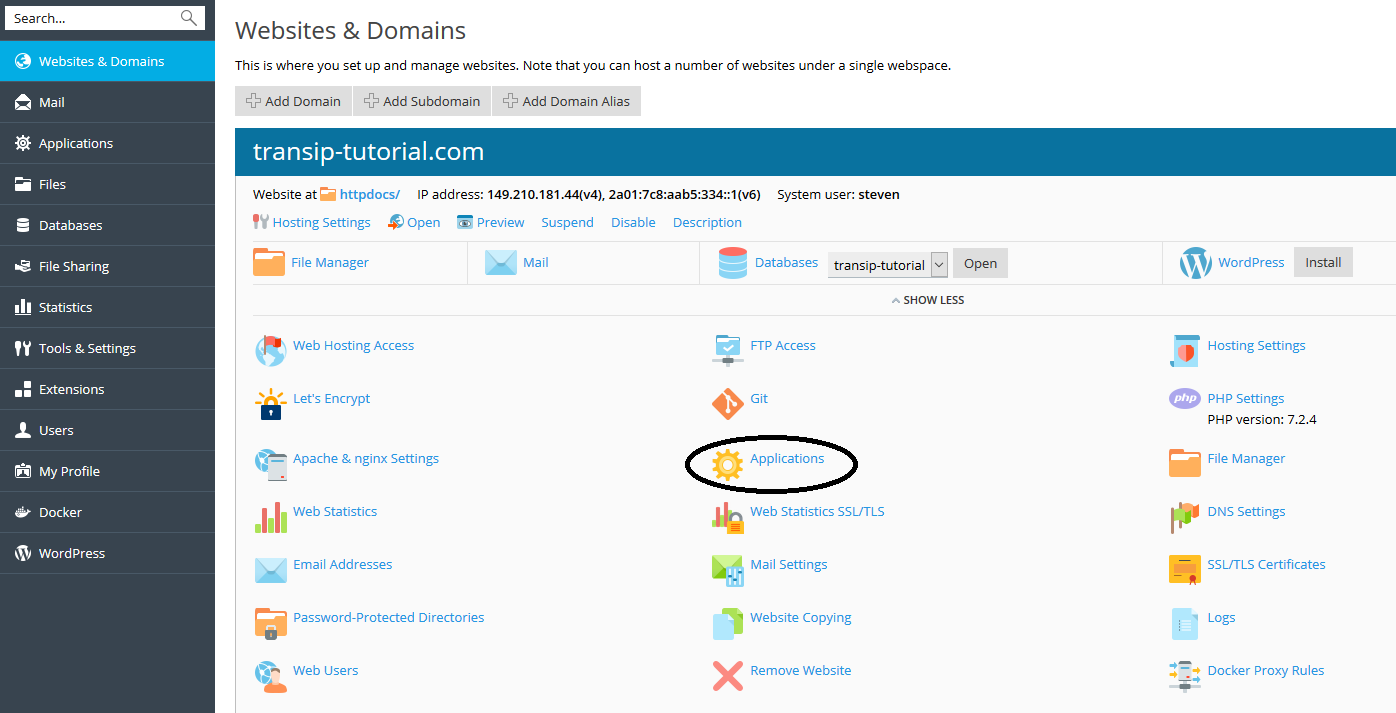Open Tools & Settings in sidebar
Image resolution: width=1396 pixels, height=713 pixels.
(107, 348)
